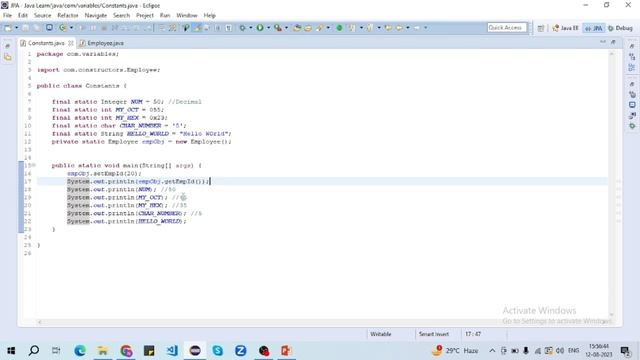
Task: Expand the External Tools dropdown arrow
Action: [x=286, y=28]
